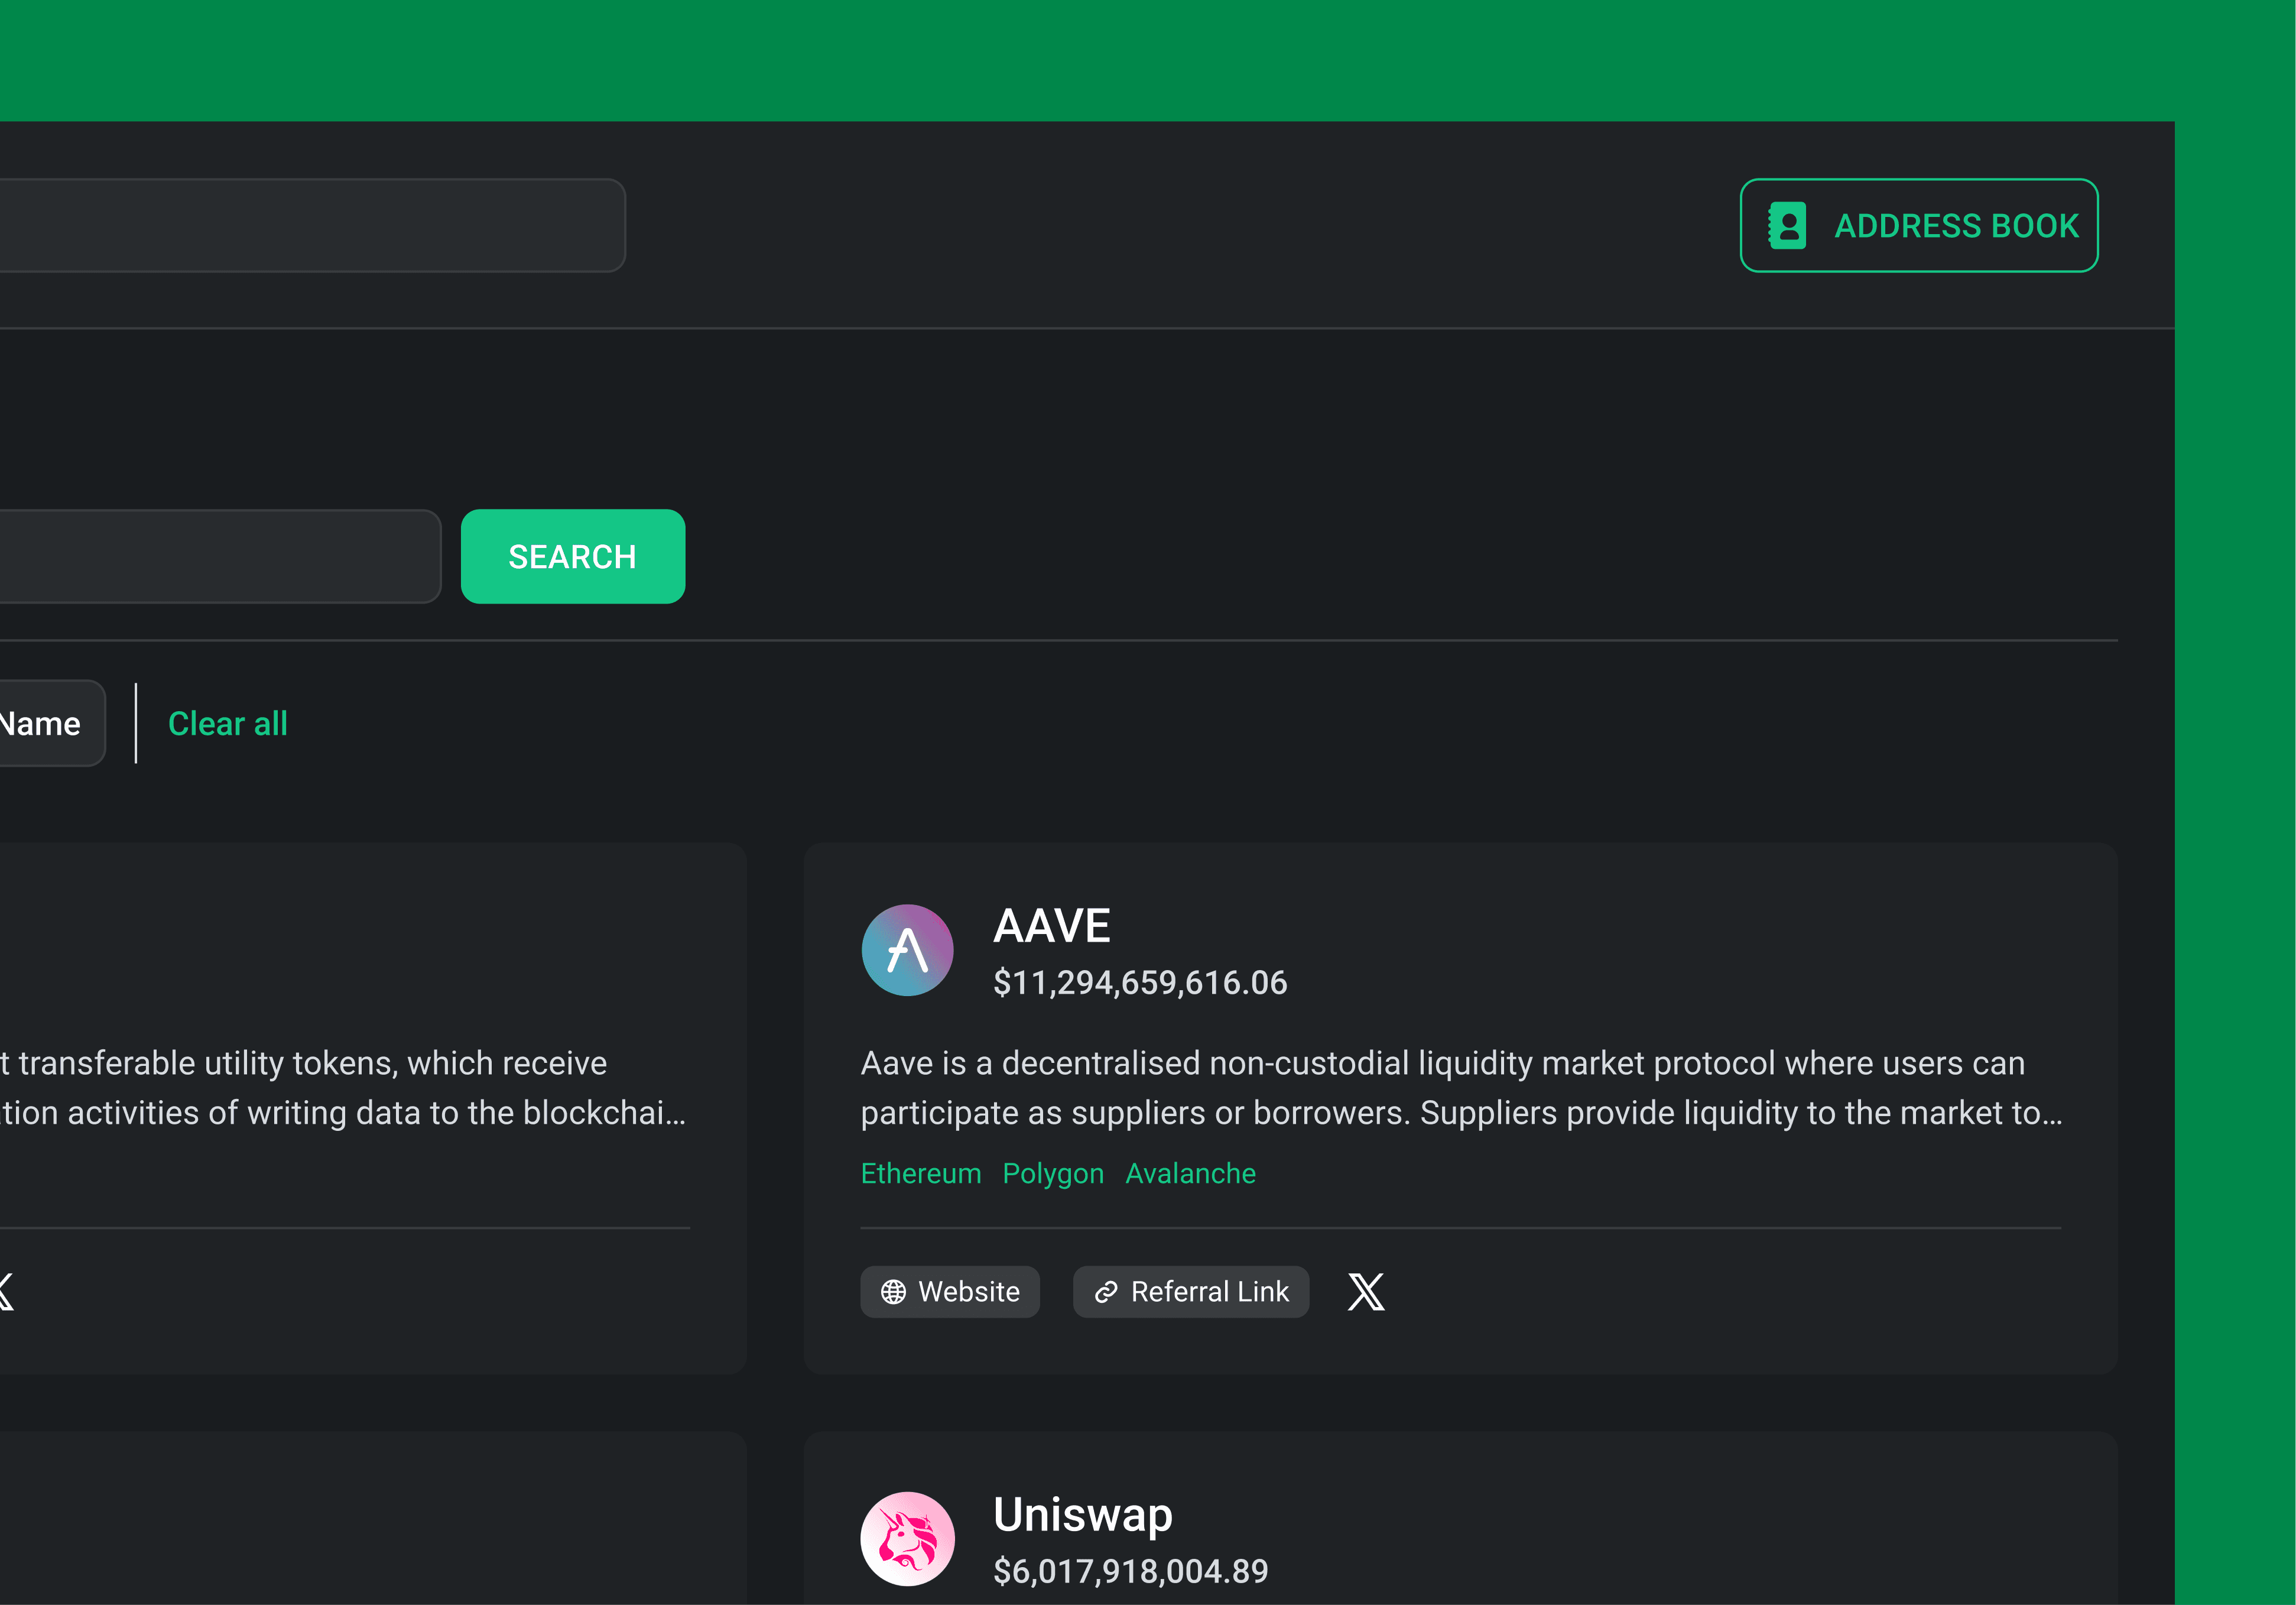Viewport: 2296px width, 1605px height.
Task: Open the AAVE Website link
Action: coord(950,1291)
